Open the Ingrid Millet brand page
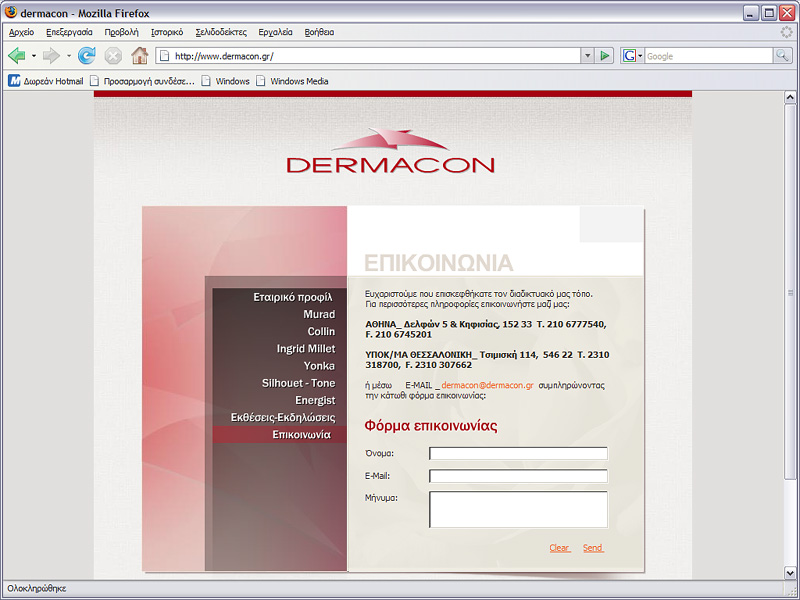Screen dimensions: 800x600 point(306,349)
